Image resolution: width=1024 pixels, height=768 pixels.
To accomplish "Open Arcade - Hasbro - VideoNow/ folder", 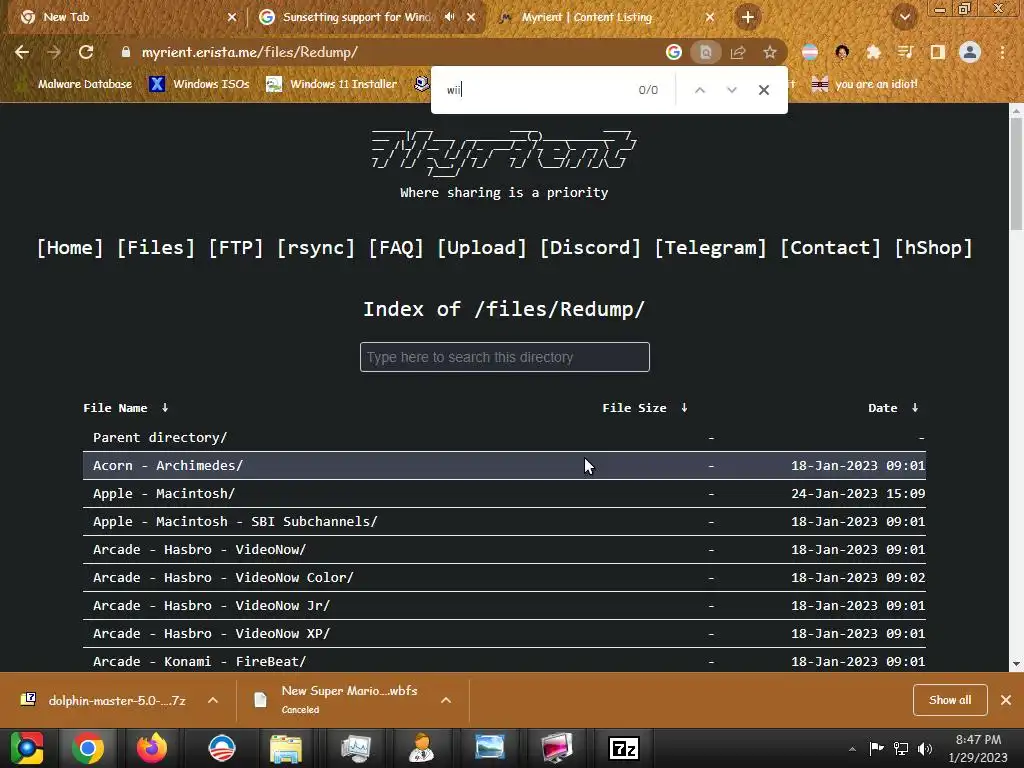I will [x=199, y=550].
